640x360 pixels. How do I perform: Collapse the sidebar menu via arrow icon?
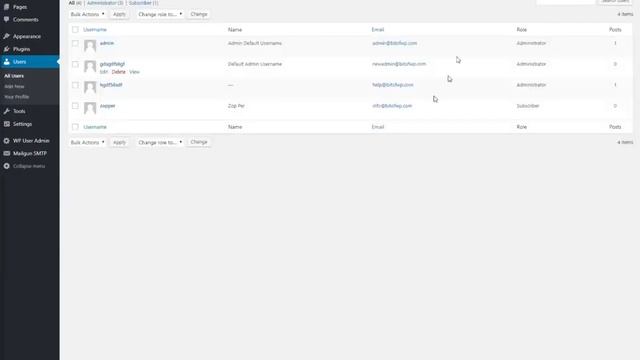(x=7, y=166)
